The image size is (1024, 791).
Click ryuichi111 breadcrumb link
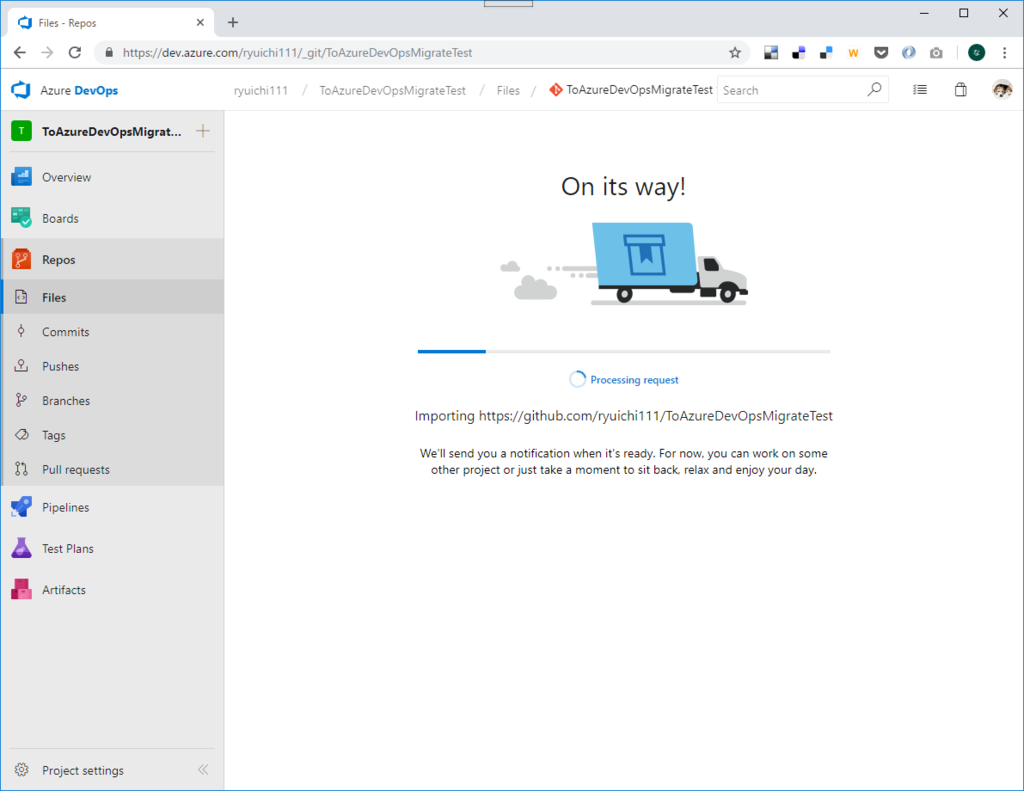(x=261, y=90)
